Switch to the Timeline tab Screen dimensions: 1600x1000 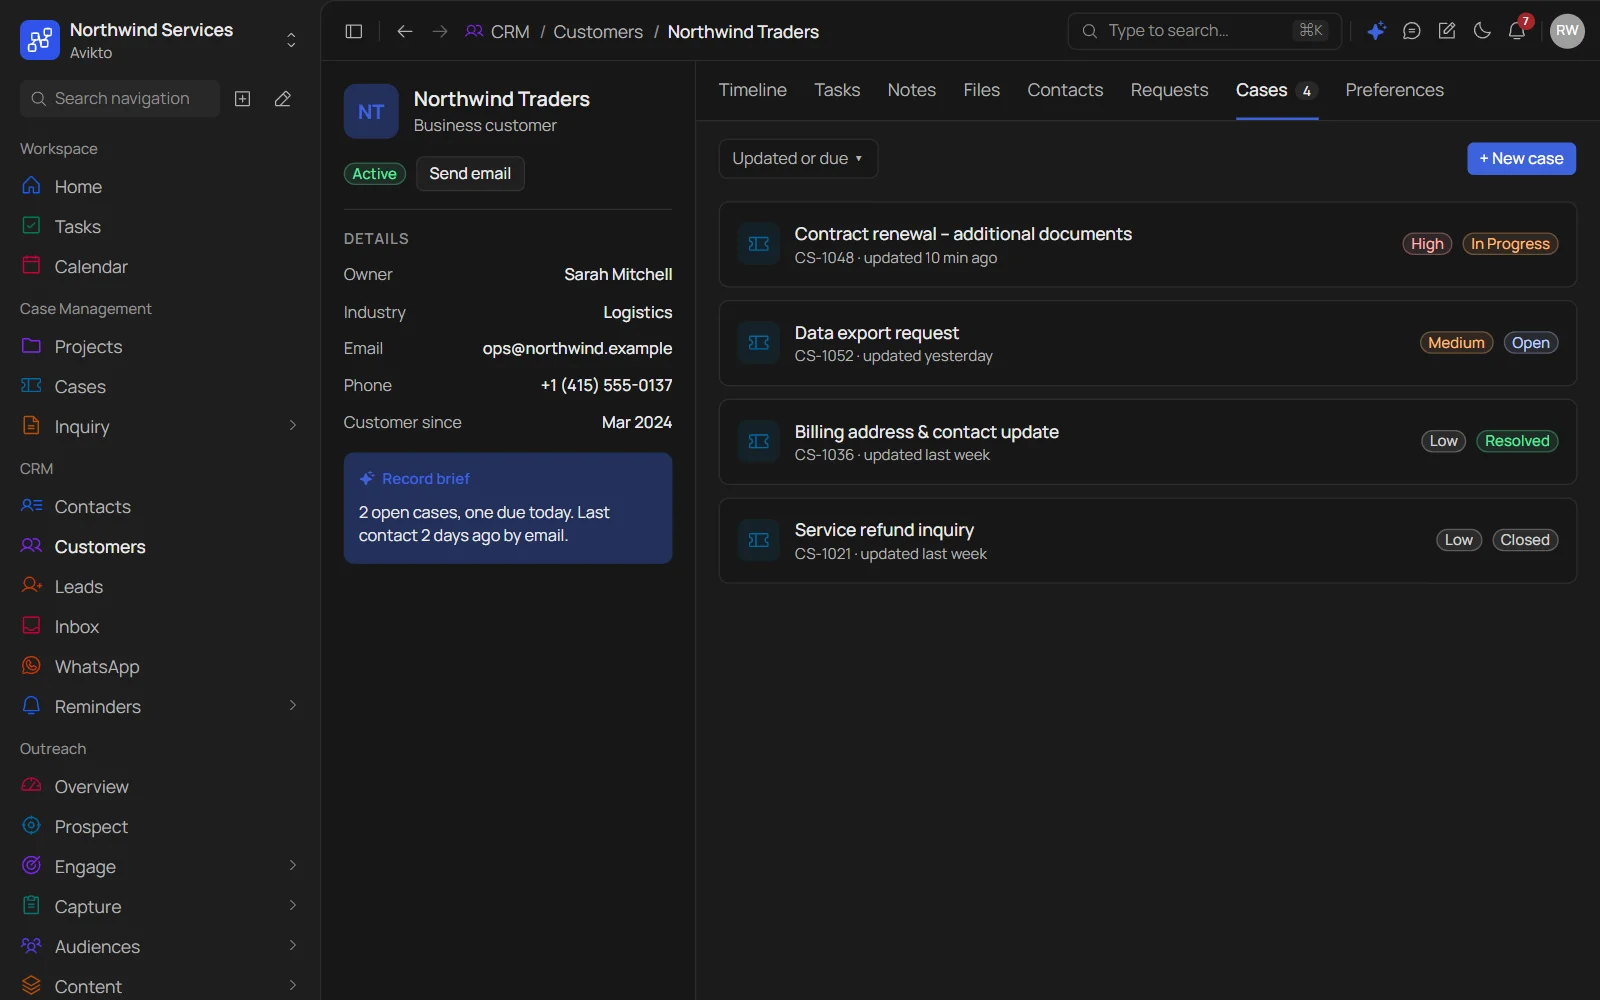752,90
